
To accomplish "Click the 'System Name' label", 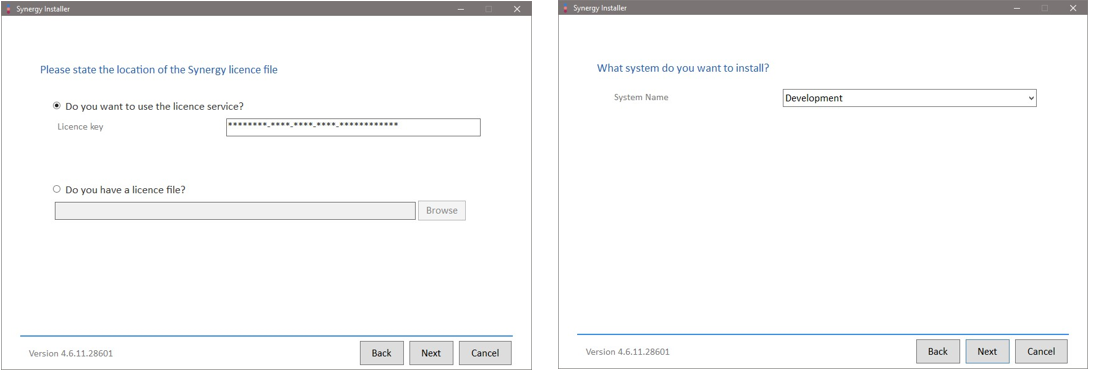I will [641, 97].
